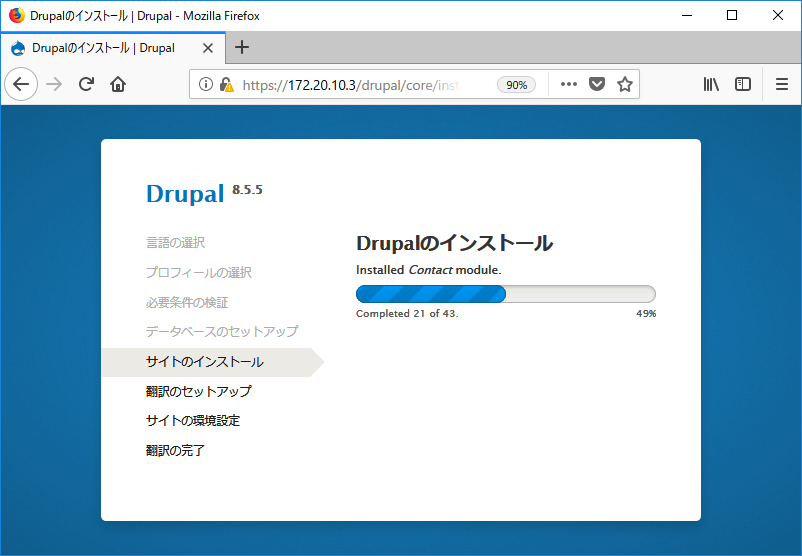
Task: Open a new tab with plus button
Action: [241, 48]
